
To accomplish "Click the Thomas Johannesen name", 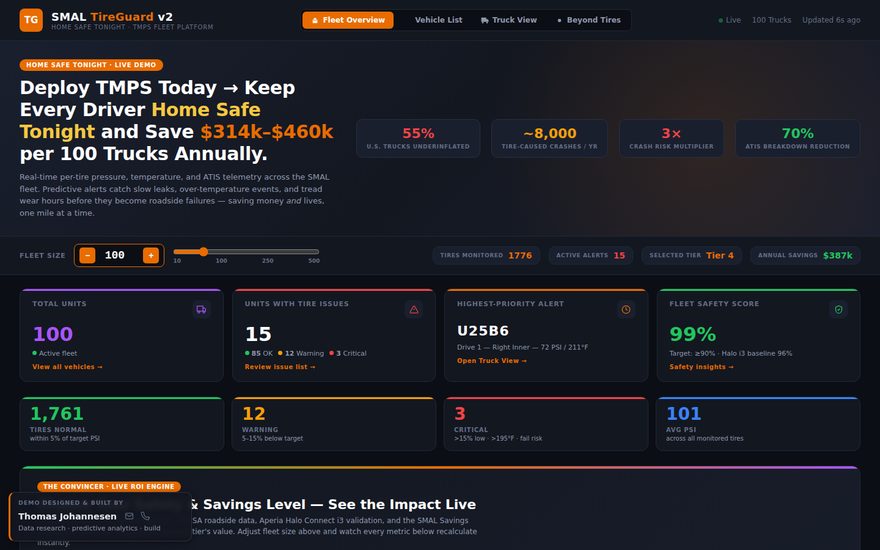I will (x=67, y=516).
